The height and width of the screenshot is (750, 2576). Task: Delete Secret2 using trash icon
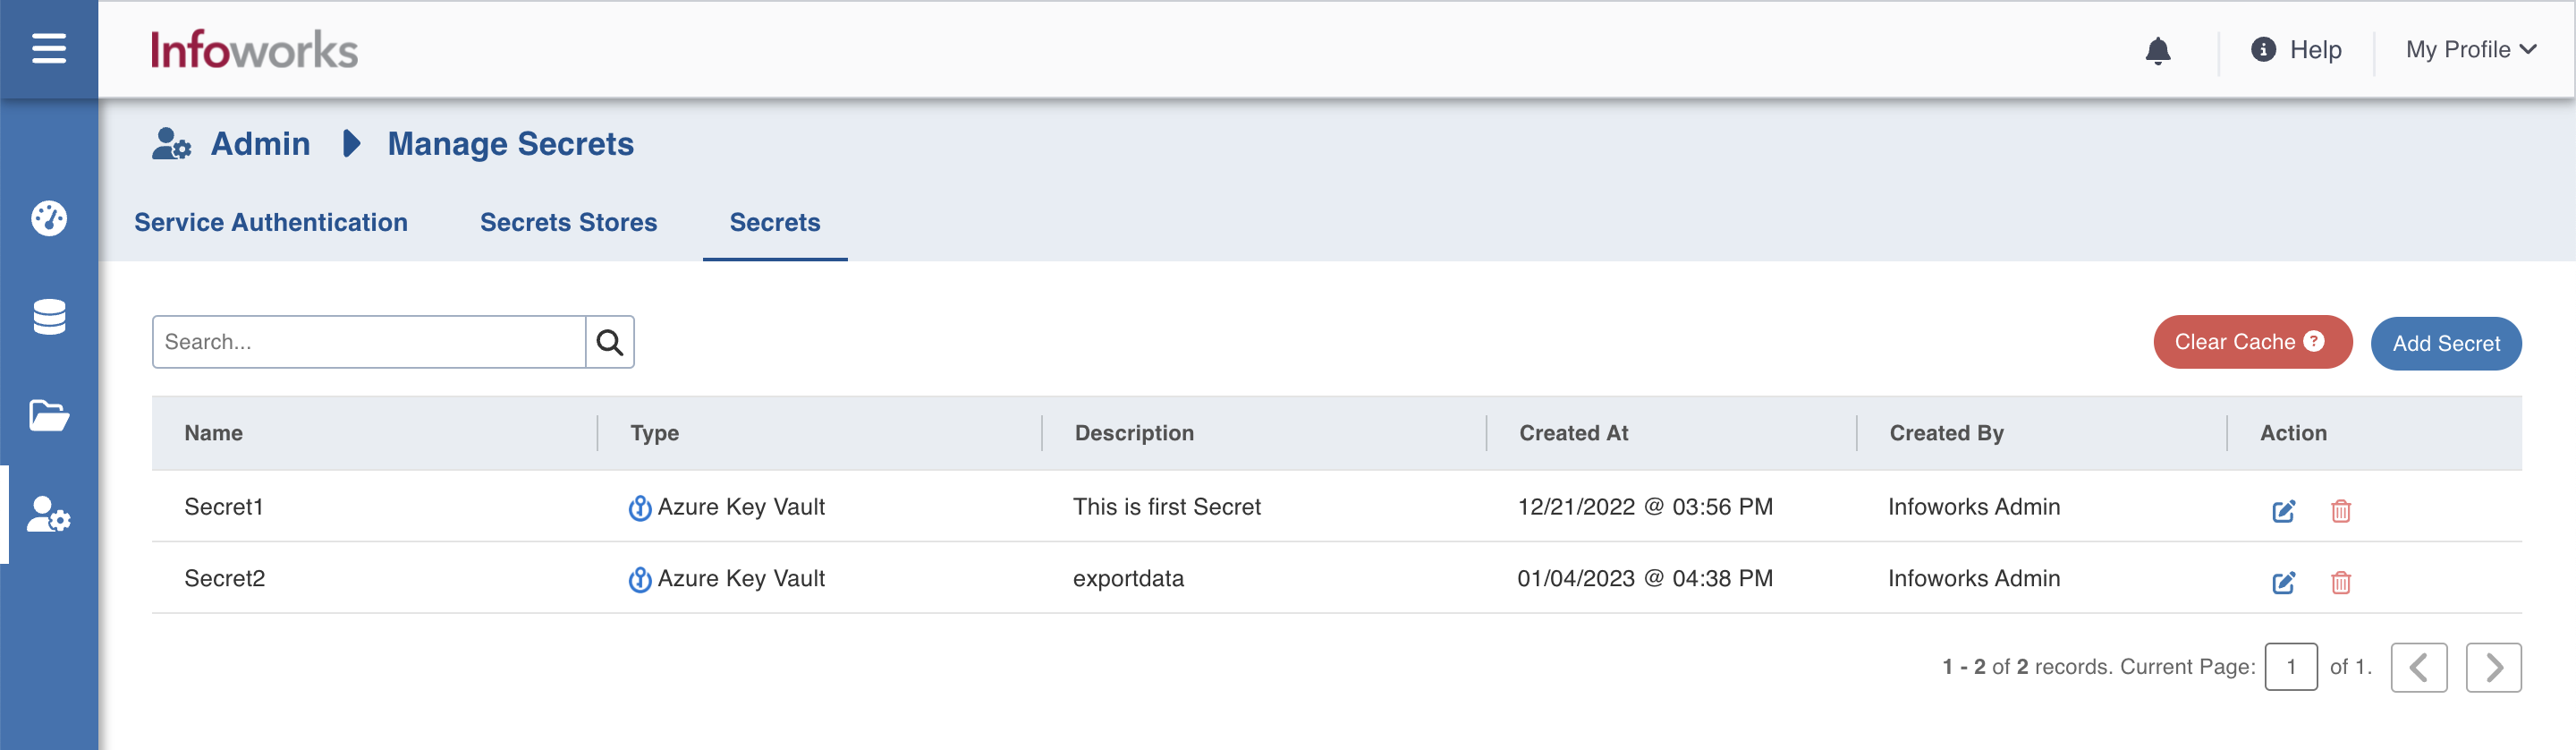[2341, 583]
